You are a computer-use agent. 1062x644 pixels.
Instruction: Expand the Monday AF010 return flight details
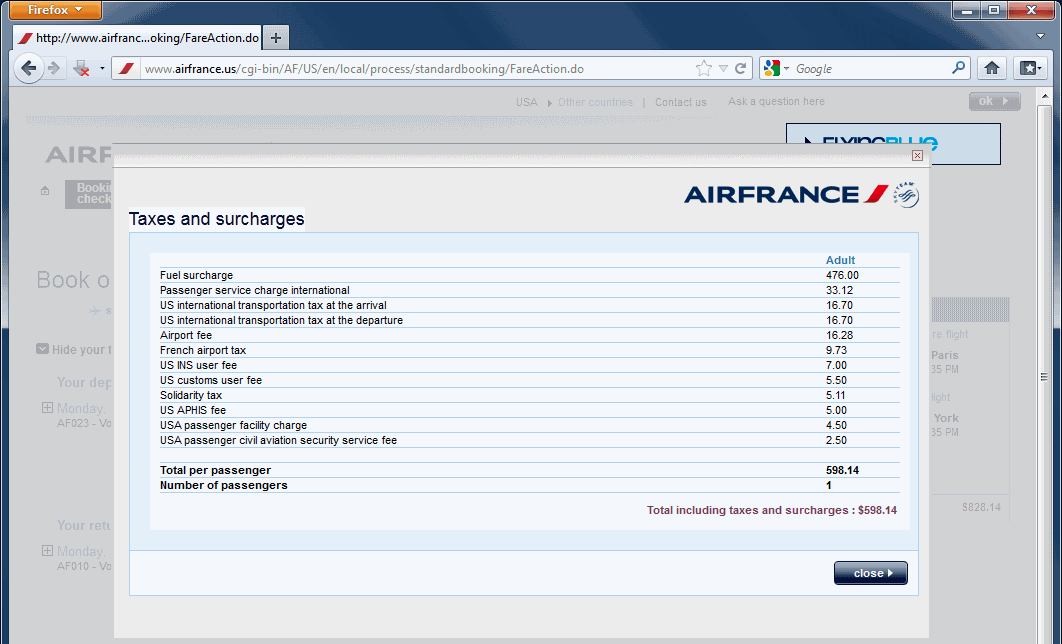tap(47, 551)
